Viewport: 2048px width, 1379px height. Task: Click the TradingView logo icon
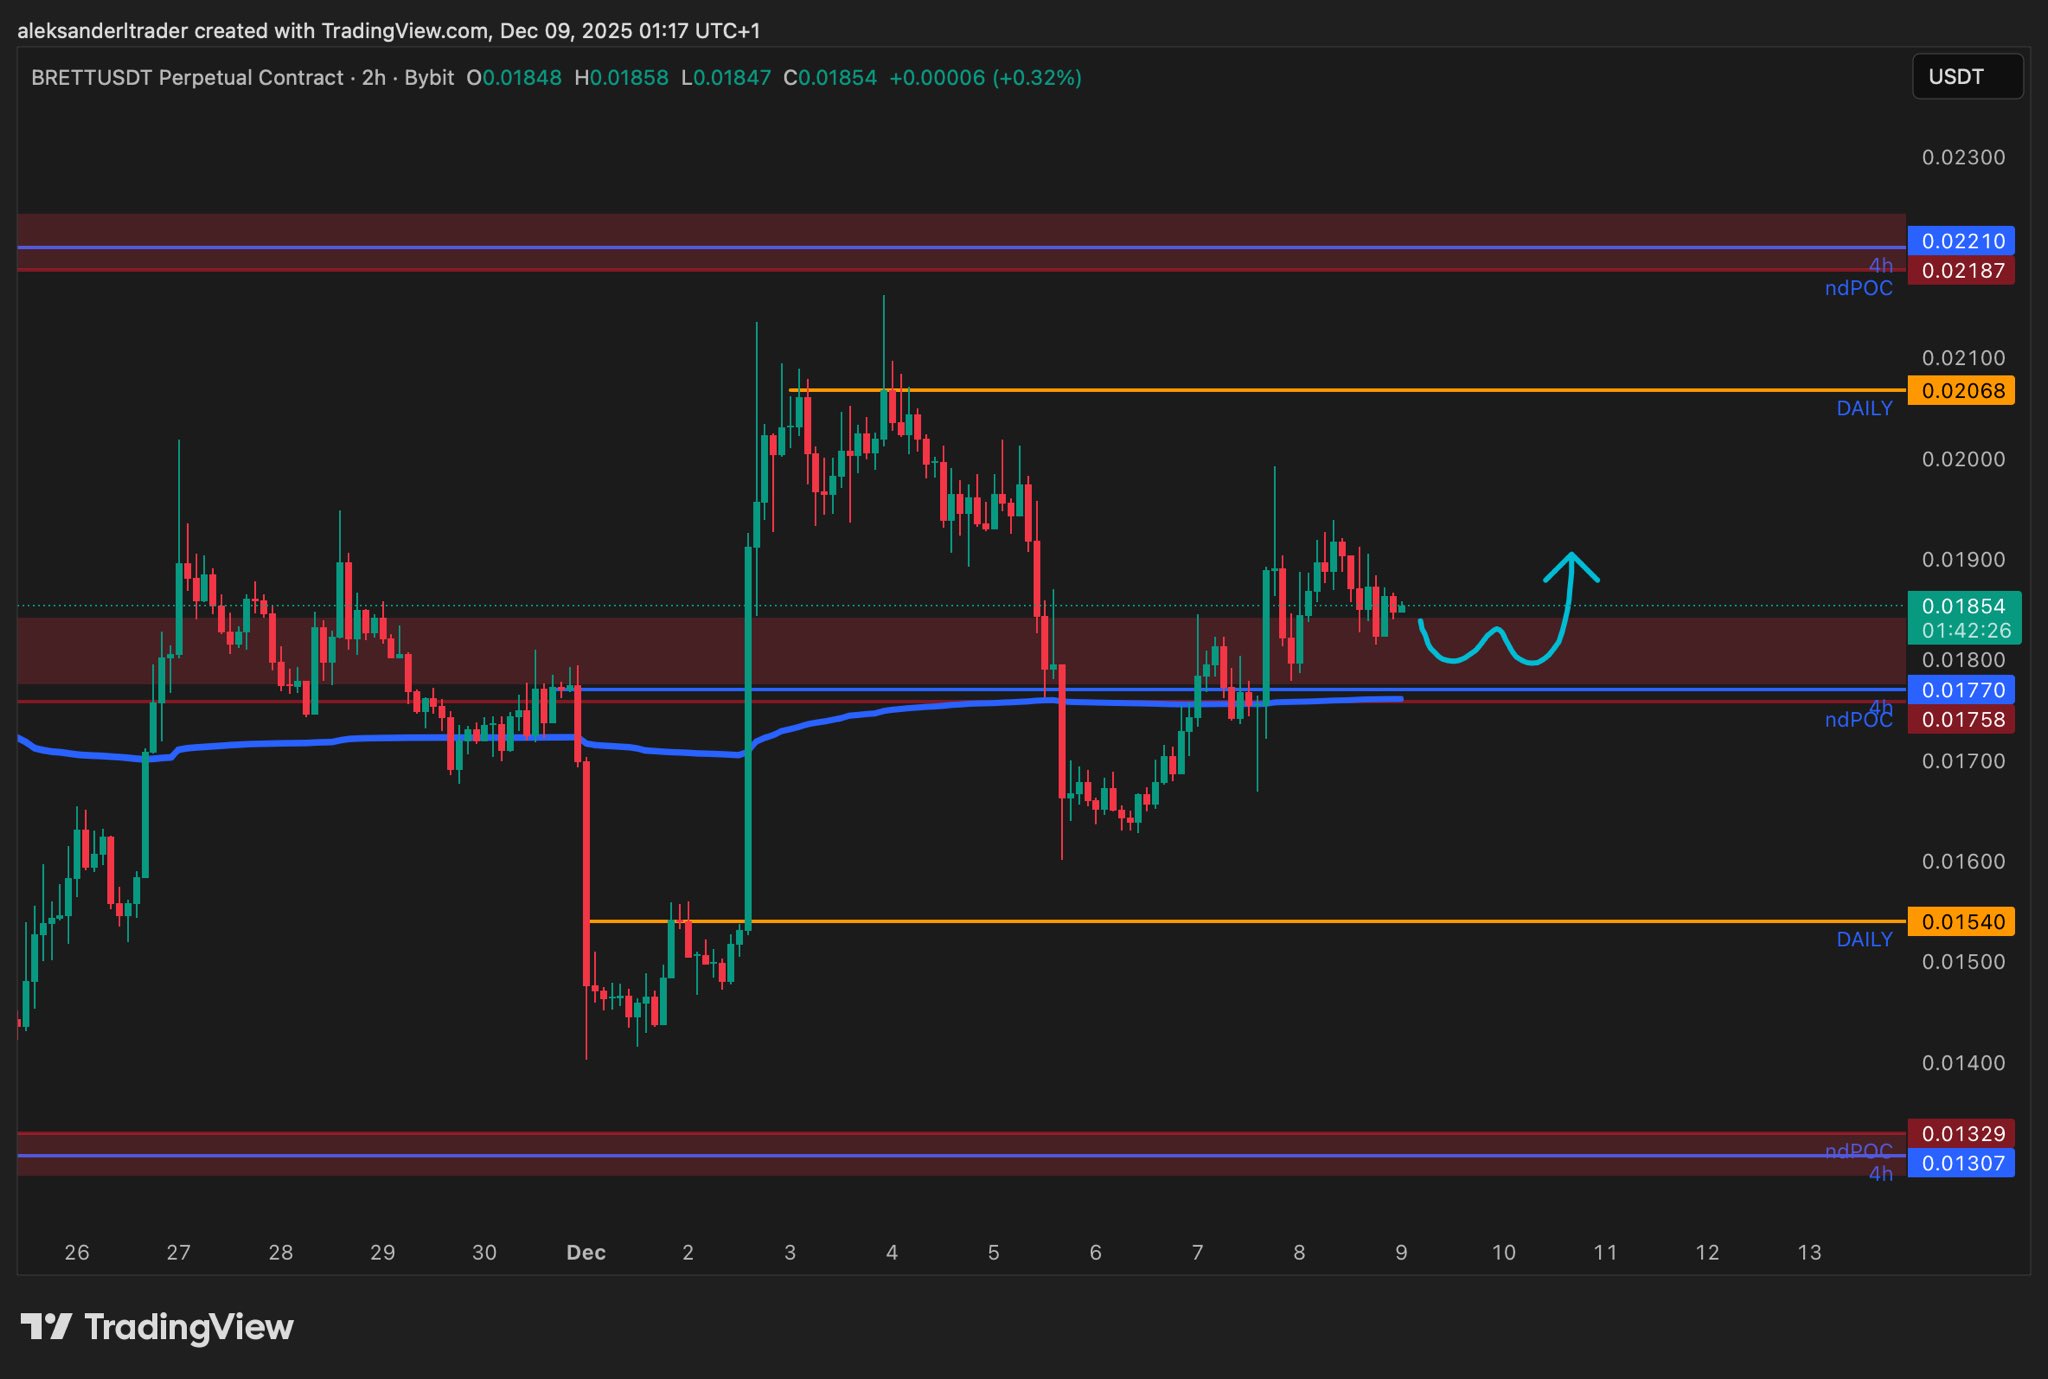[46, 1327]
